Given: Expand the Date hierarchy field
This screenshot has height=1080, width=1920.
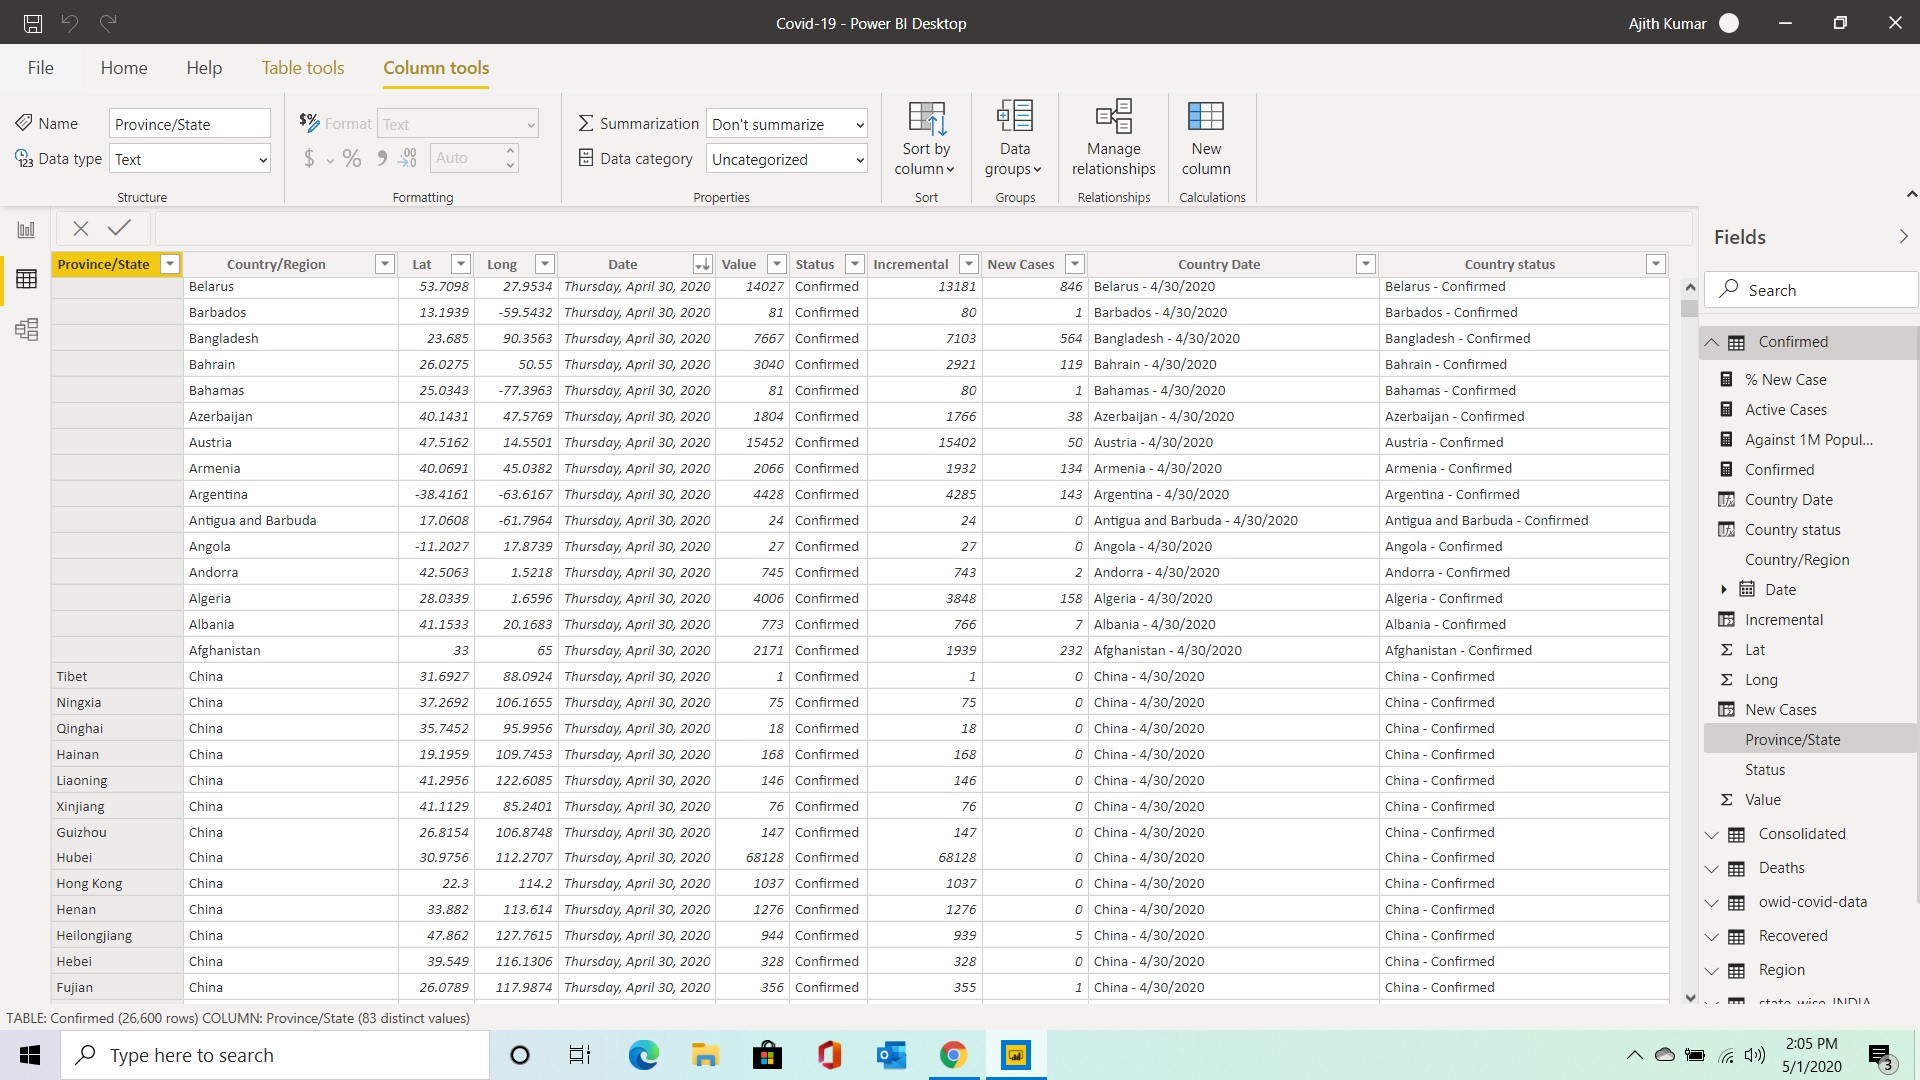Looking at the screenshot, I should point(1724,590).
